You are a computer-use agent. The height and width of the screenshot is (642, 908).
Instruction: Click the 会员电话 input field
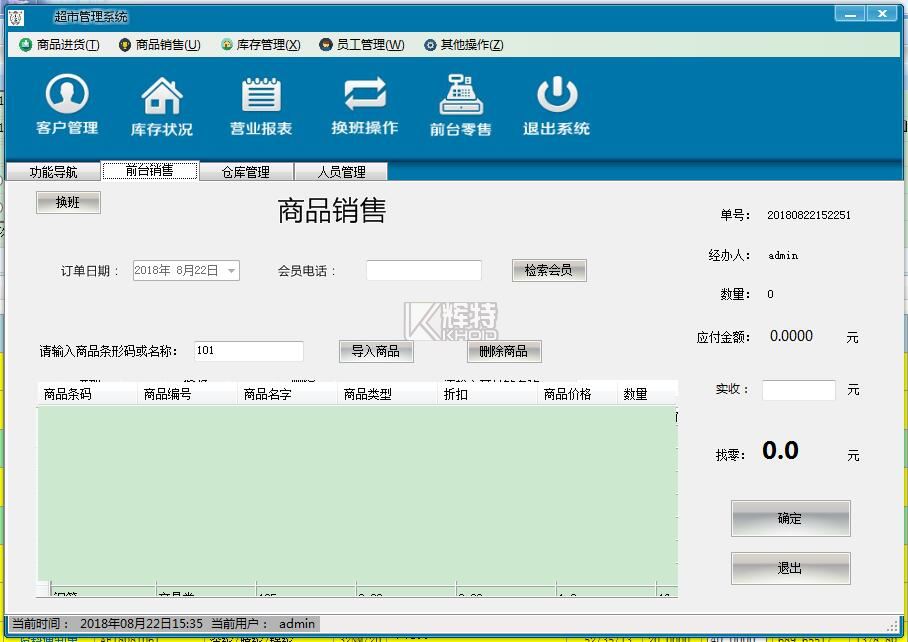click(423, 270)
